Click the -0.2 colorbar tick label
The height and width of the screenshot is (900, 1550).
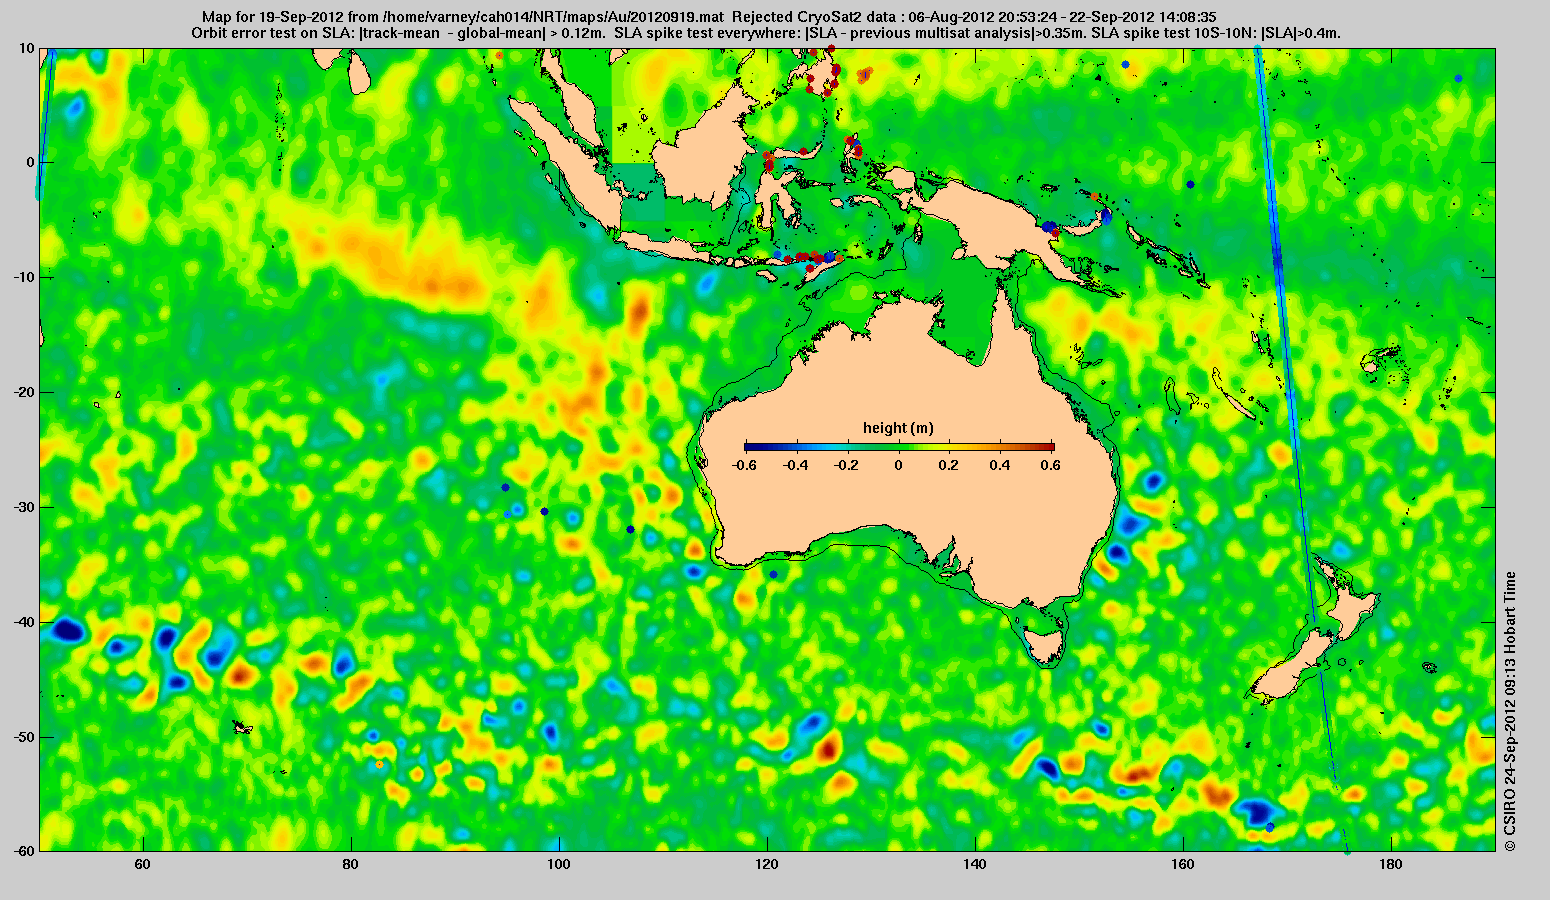pos(847,465)
